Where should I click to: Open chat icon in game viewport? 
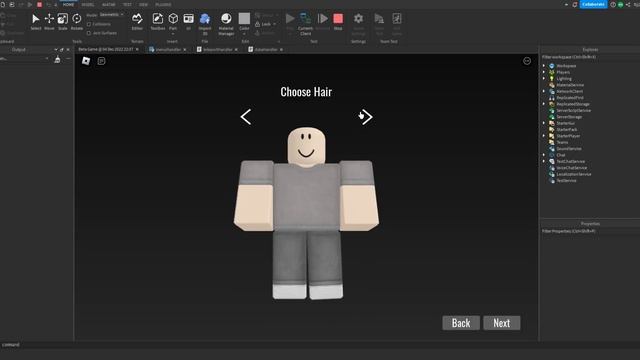click(101, 61)
